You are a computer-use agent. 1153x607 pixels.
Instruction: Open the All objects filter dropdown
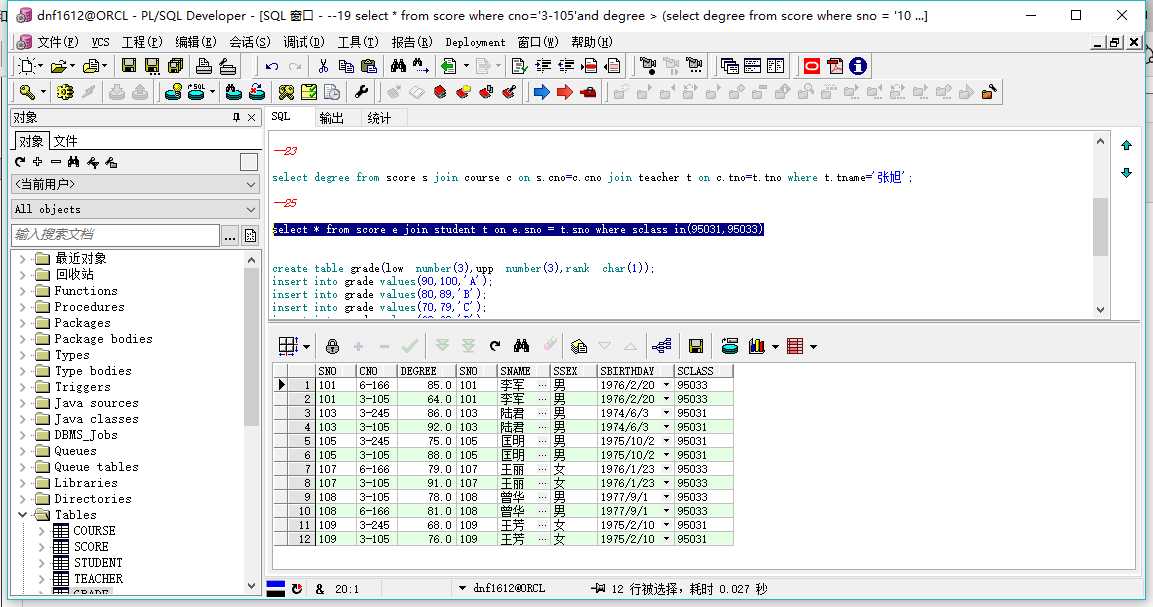pos(251,209)
